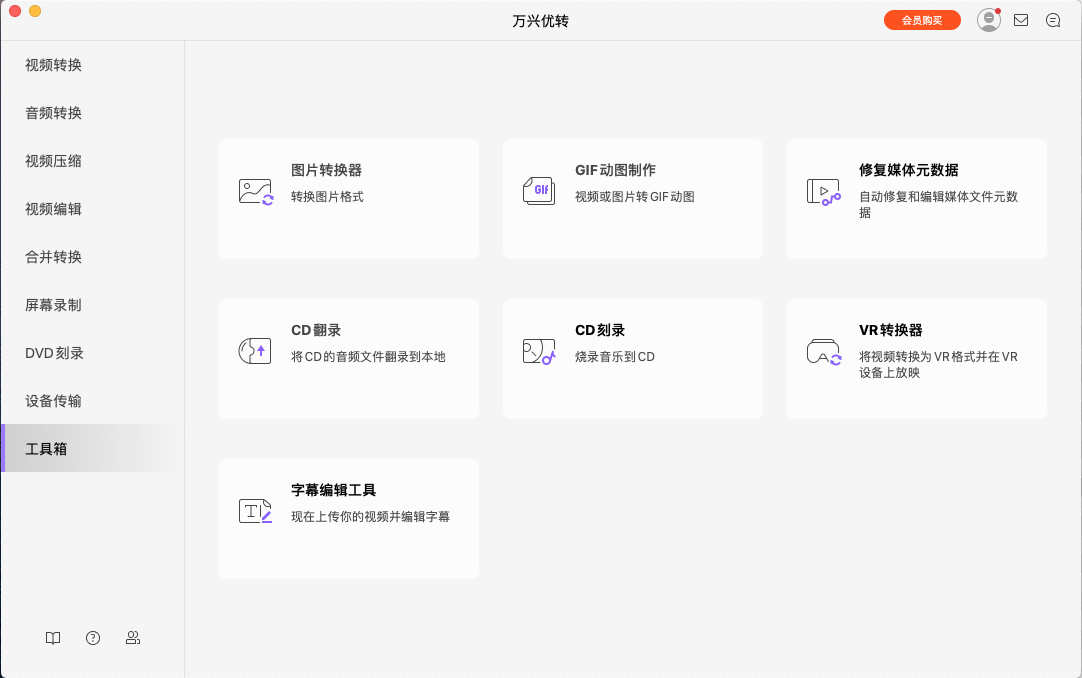Open the CD刻录 tool icon

(x=539, y=350)
